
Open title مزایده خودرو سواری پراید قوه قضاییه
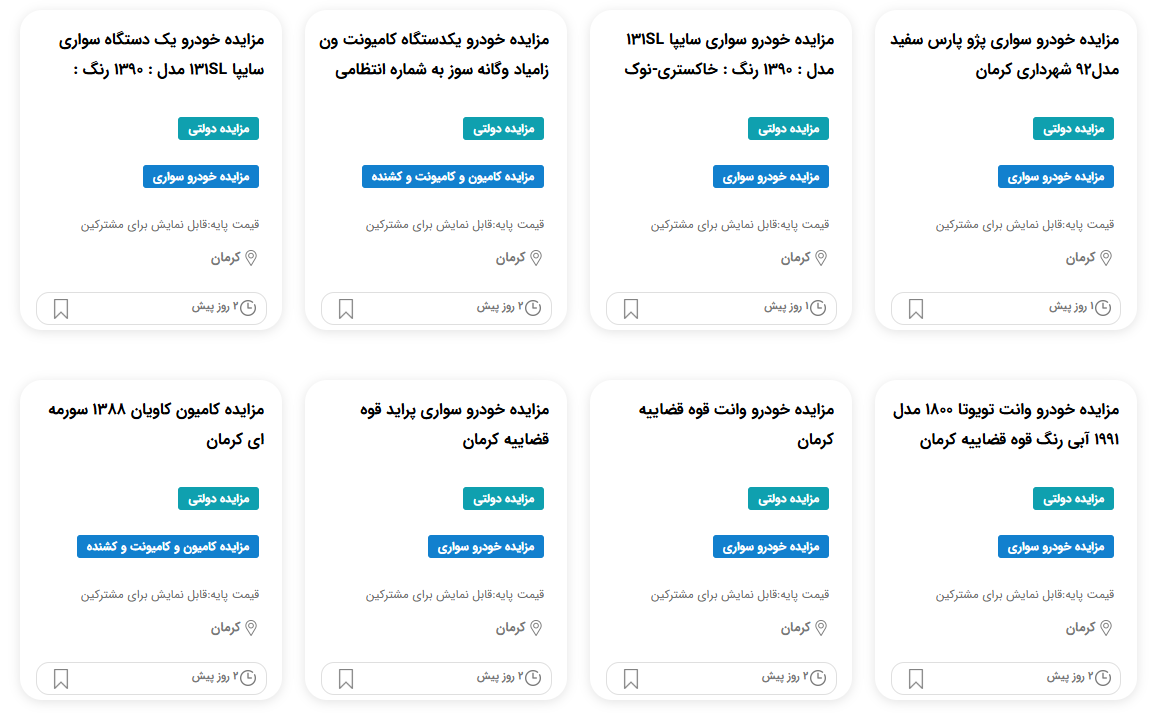point(455,425)
